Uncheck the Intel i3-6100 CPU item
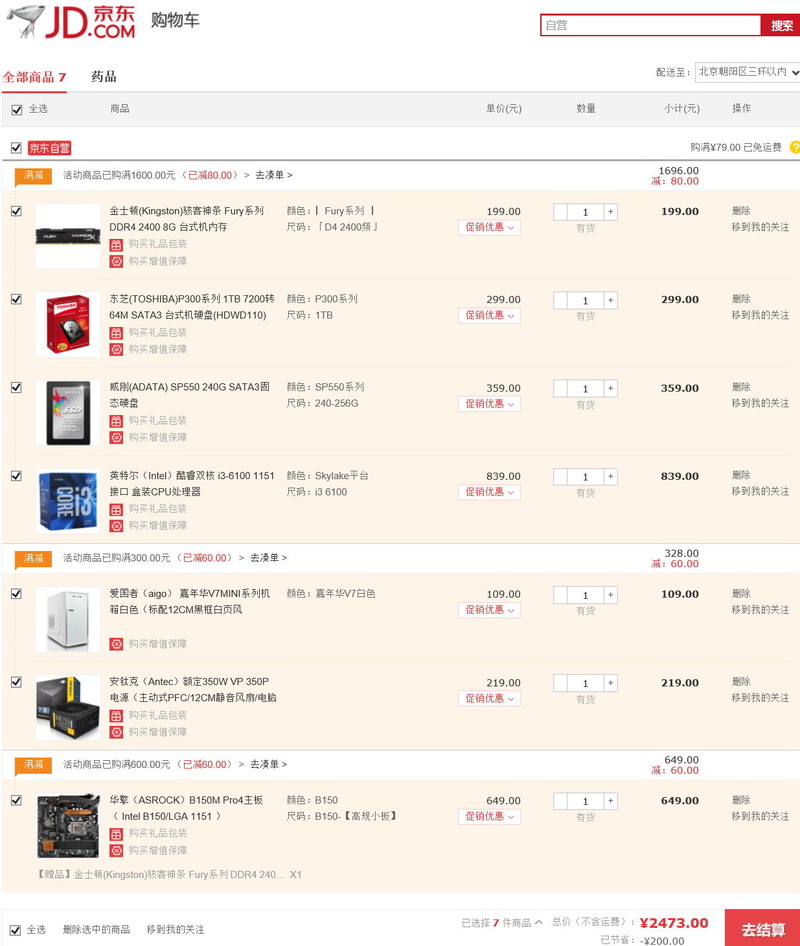800x946 pixels. click(x=16, y=476)
